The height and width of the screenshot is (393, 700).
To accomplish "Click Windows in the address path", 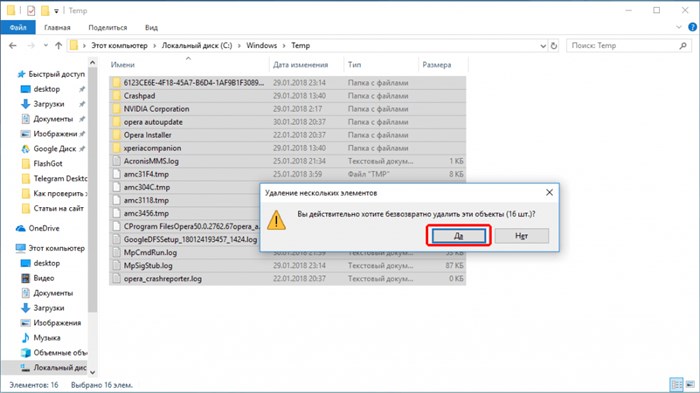I will [x=262, y=46].
